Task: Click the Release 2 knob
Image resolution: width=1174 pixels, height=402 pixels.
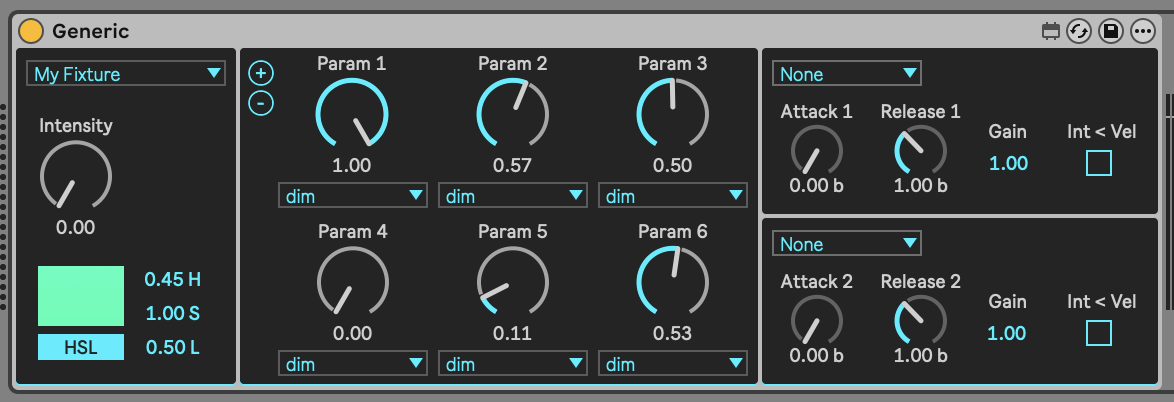Action: point(920,320)
